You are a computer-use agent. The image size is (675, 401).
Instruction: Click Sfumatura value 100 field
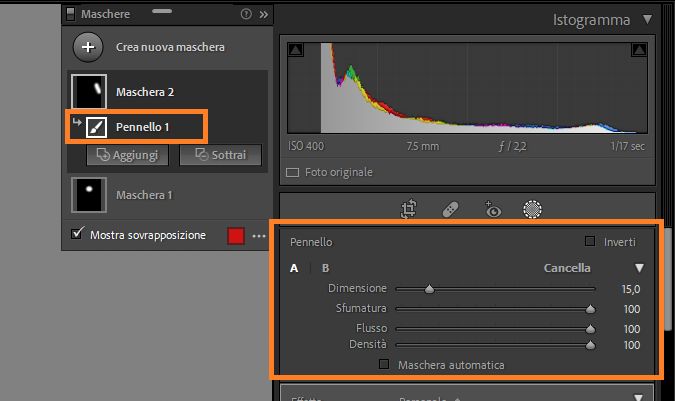632,309
